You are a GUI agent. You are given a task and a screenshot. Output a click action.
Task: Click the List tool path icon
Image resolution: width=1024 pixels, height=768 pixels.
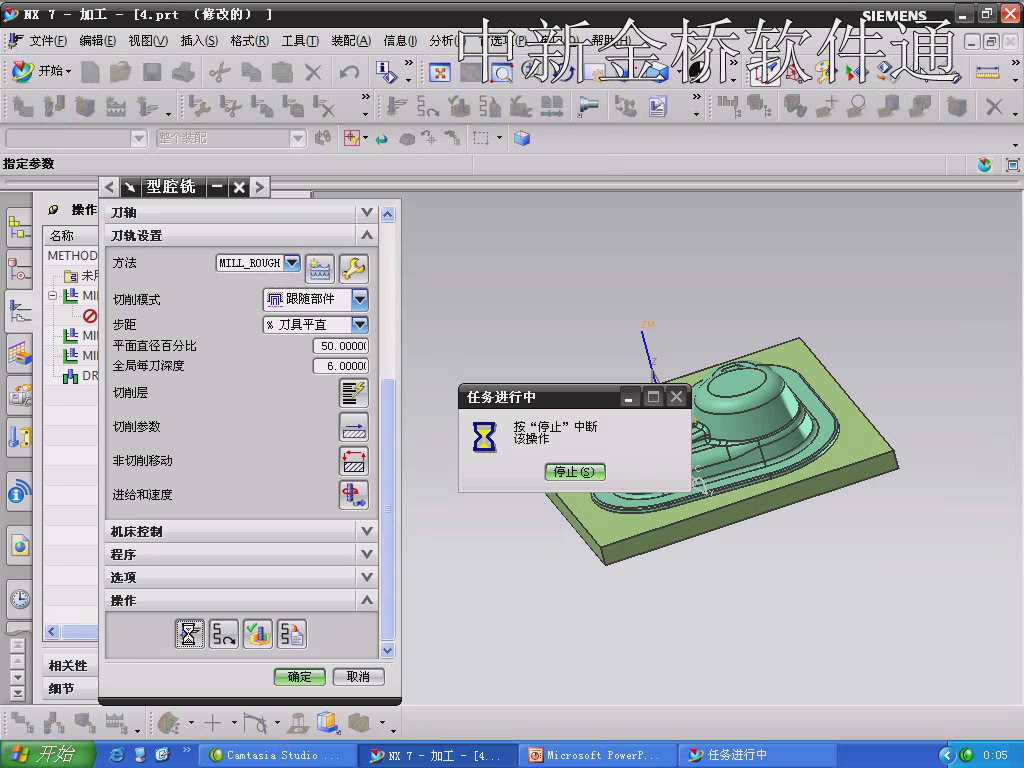click(292, 634)
